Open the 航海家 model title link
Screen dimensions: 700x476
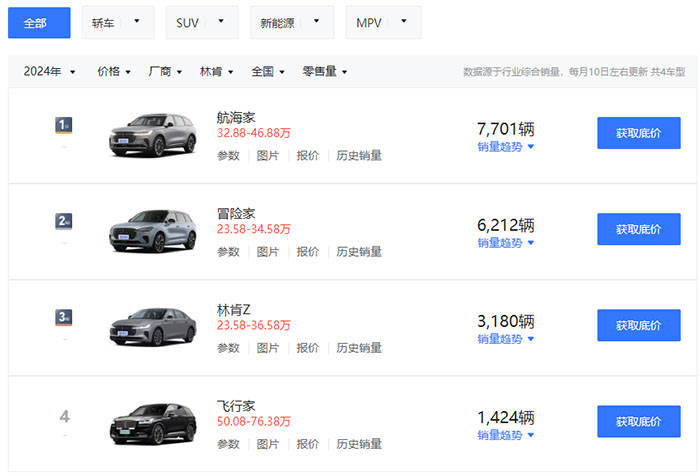coord(236,118)
